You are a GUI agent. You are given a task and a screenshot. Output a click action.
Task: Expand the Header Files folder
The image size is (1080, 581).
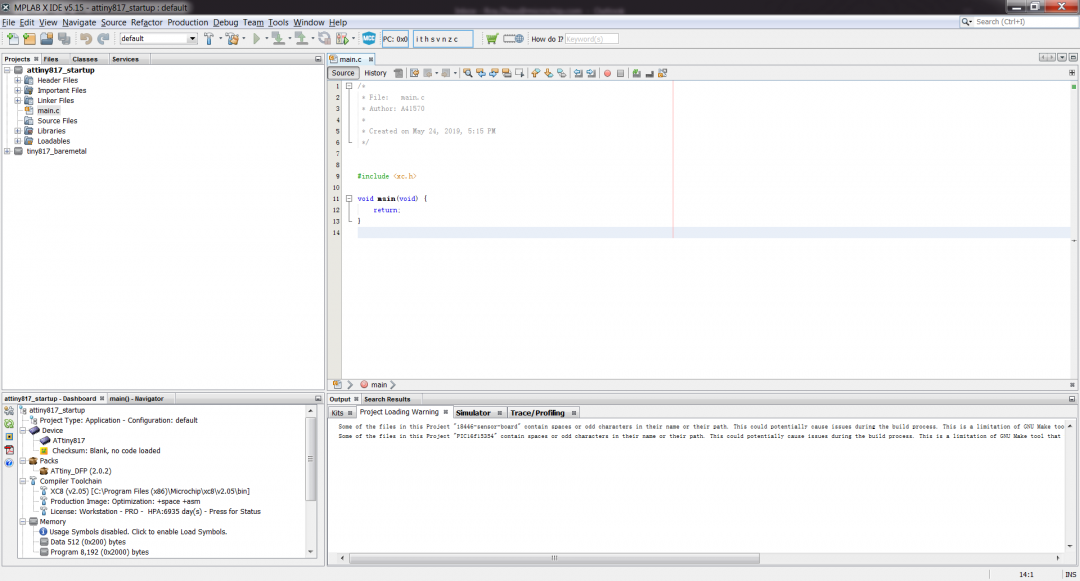pyautogui.click(x=18, y=81)
